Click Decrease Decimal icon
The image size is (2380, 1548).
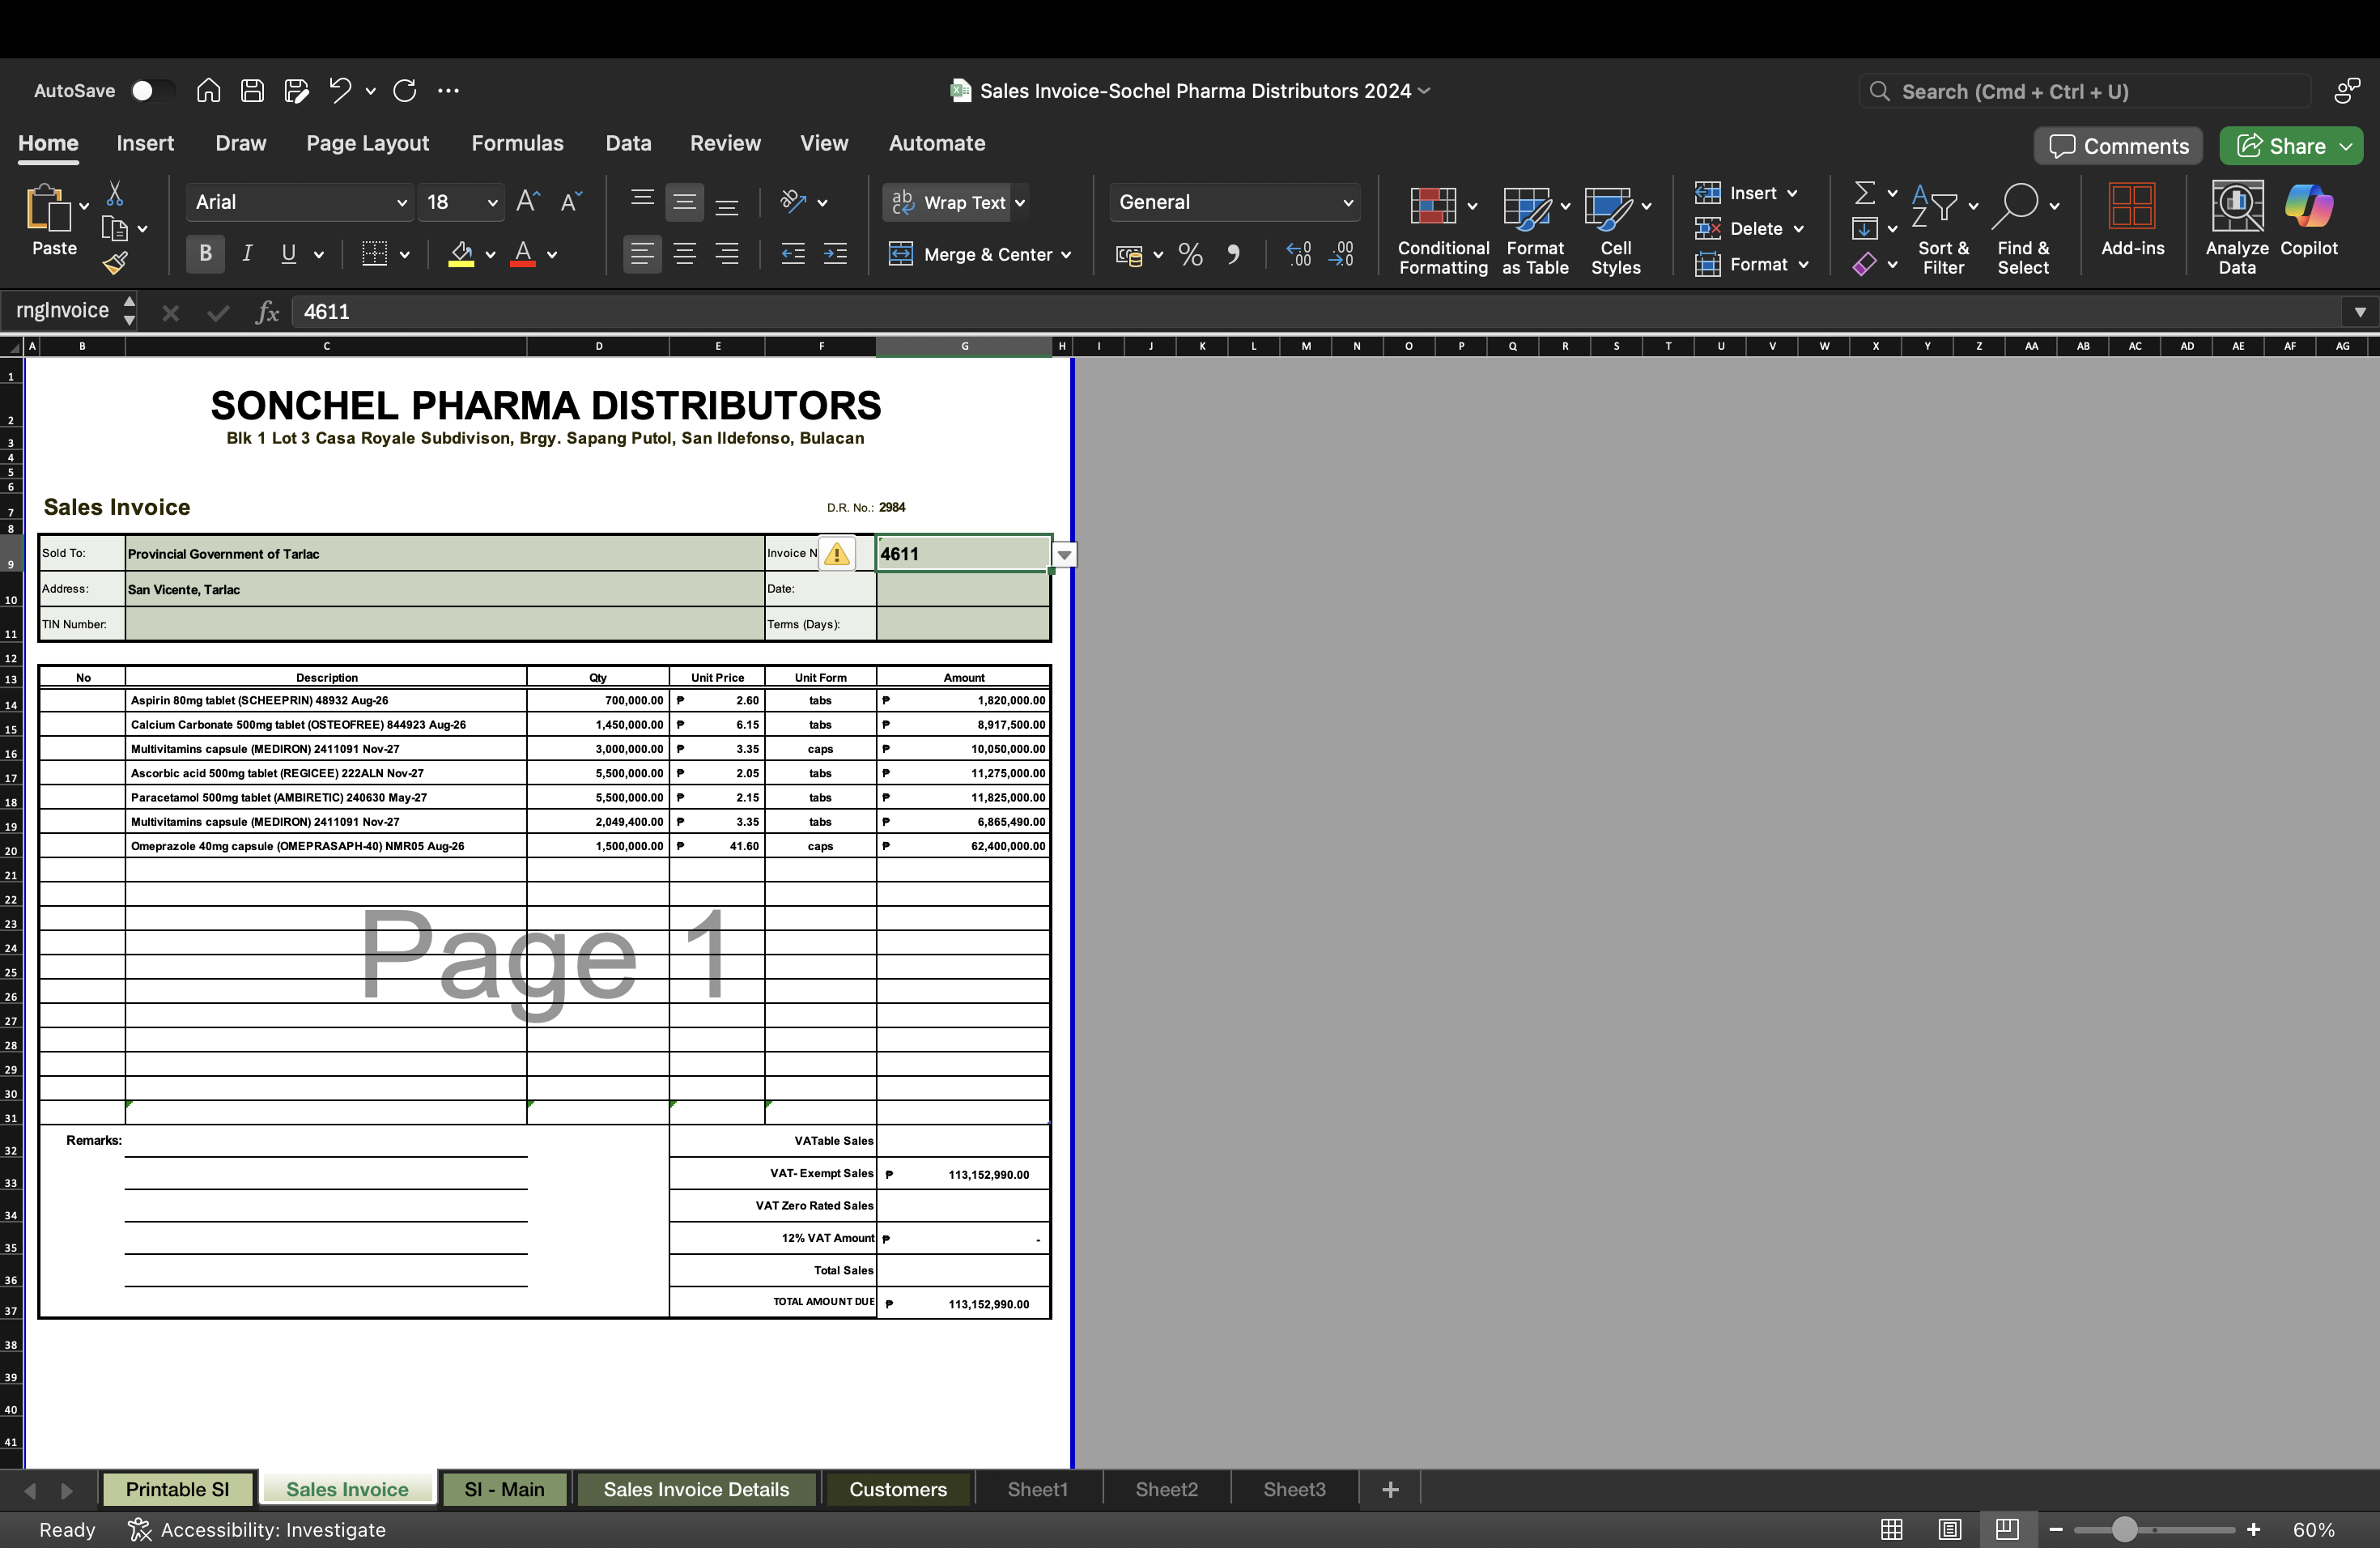point(1341,255)
